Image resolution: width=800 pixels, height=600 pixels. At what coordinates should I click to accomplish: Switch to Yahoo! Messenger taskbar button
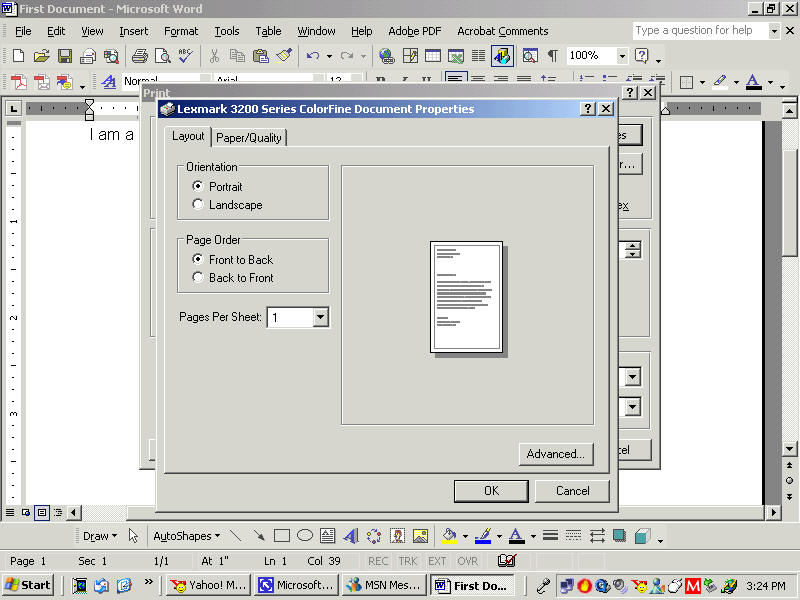click(x=209, y=585)
